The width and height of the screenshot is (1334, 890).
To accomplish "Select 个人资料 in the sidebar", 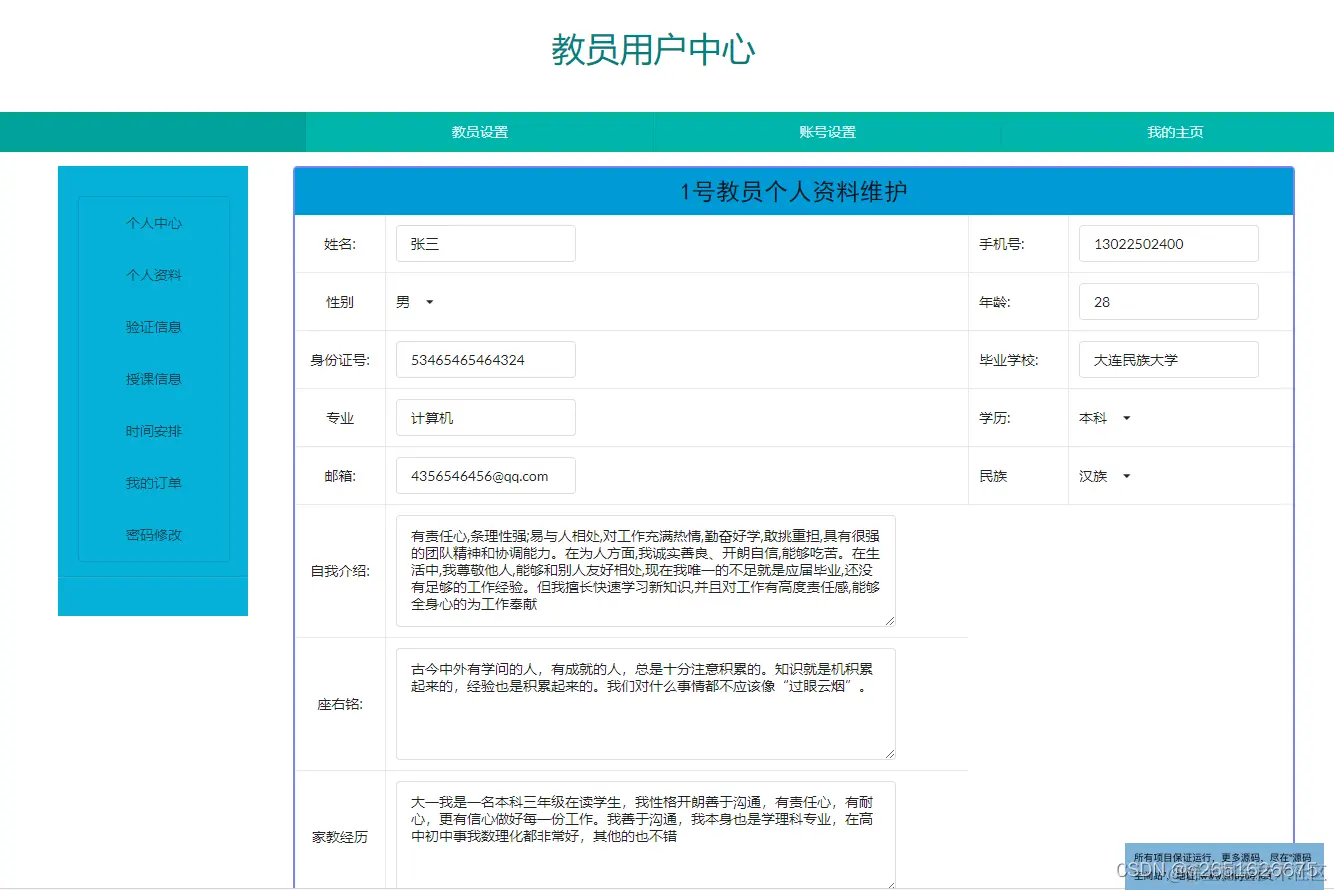I will pyautogui.click(x=152, y=275).
